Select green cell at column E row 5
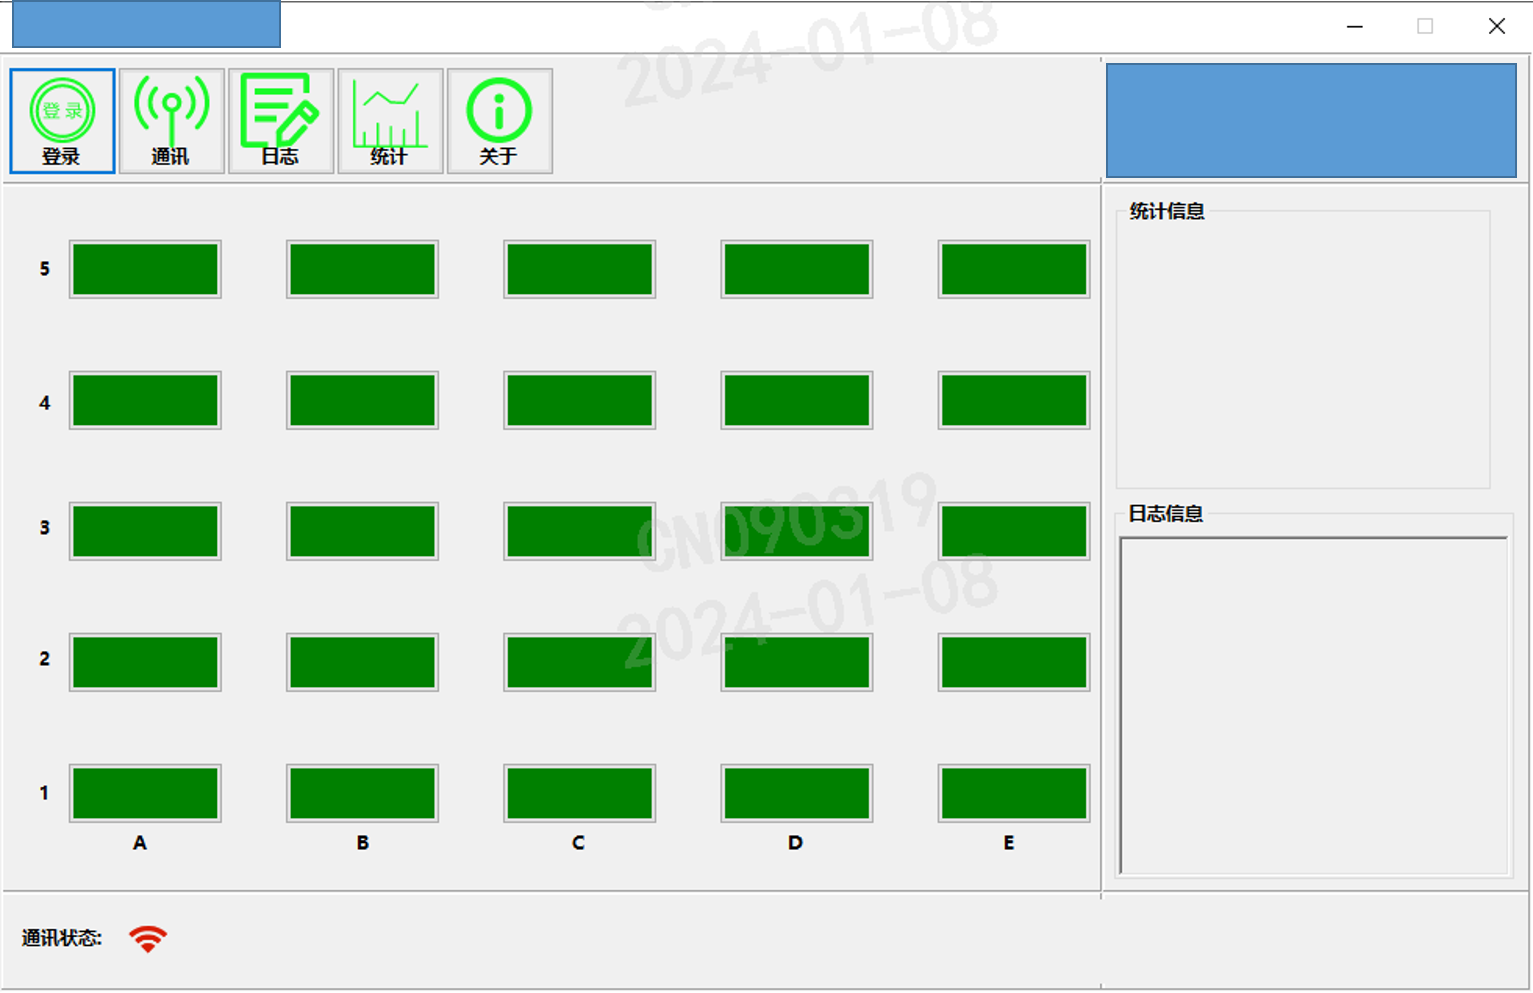The height and width of the screenshot is (993, 1533). [x=1013, y=269]
